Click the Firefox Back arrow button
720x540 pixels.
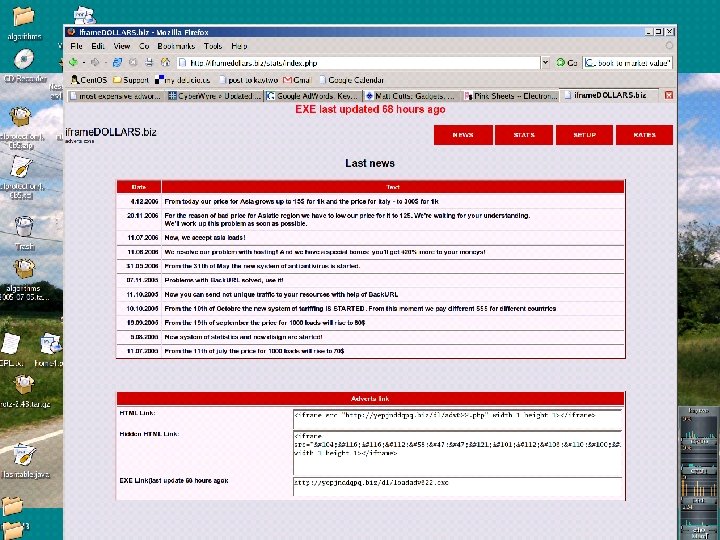click(x=73, y=62)
